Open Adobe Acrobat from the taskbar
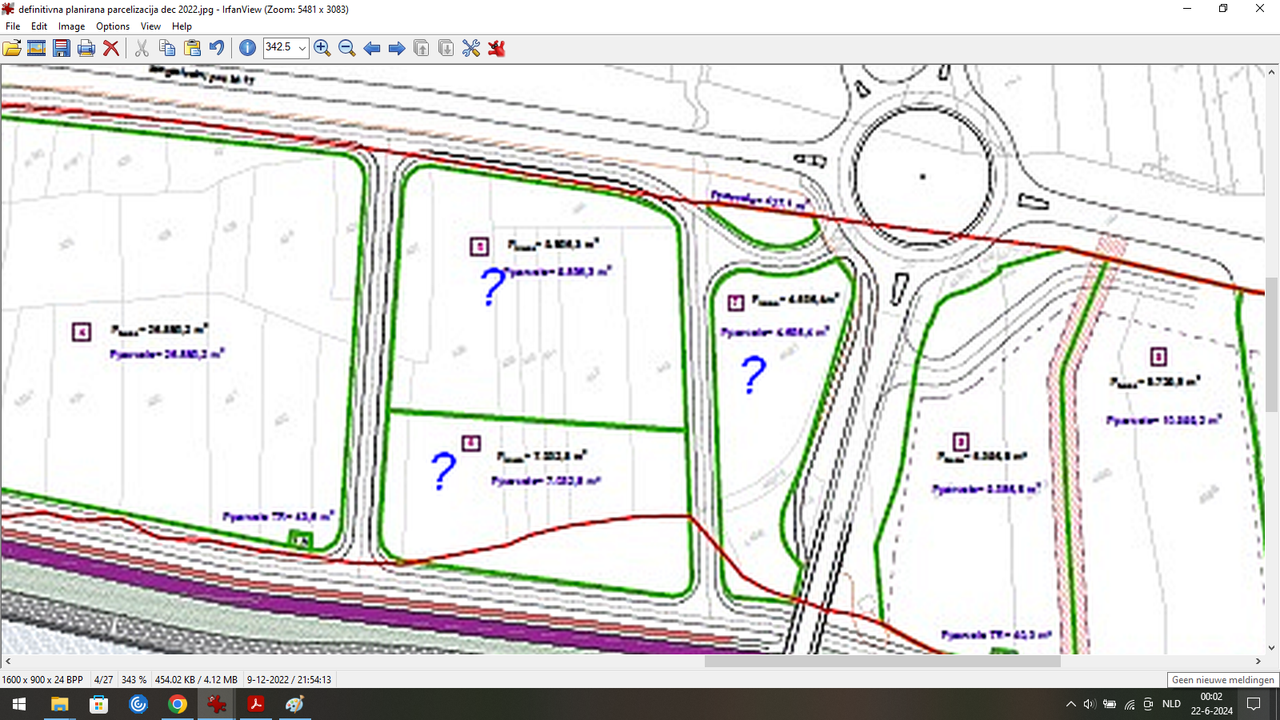1280x720 pixels. click(x=256, y=704)
